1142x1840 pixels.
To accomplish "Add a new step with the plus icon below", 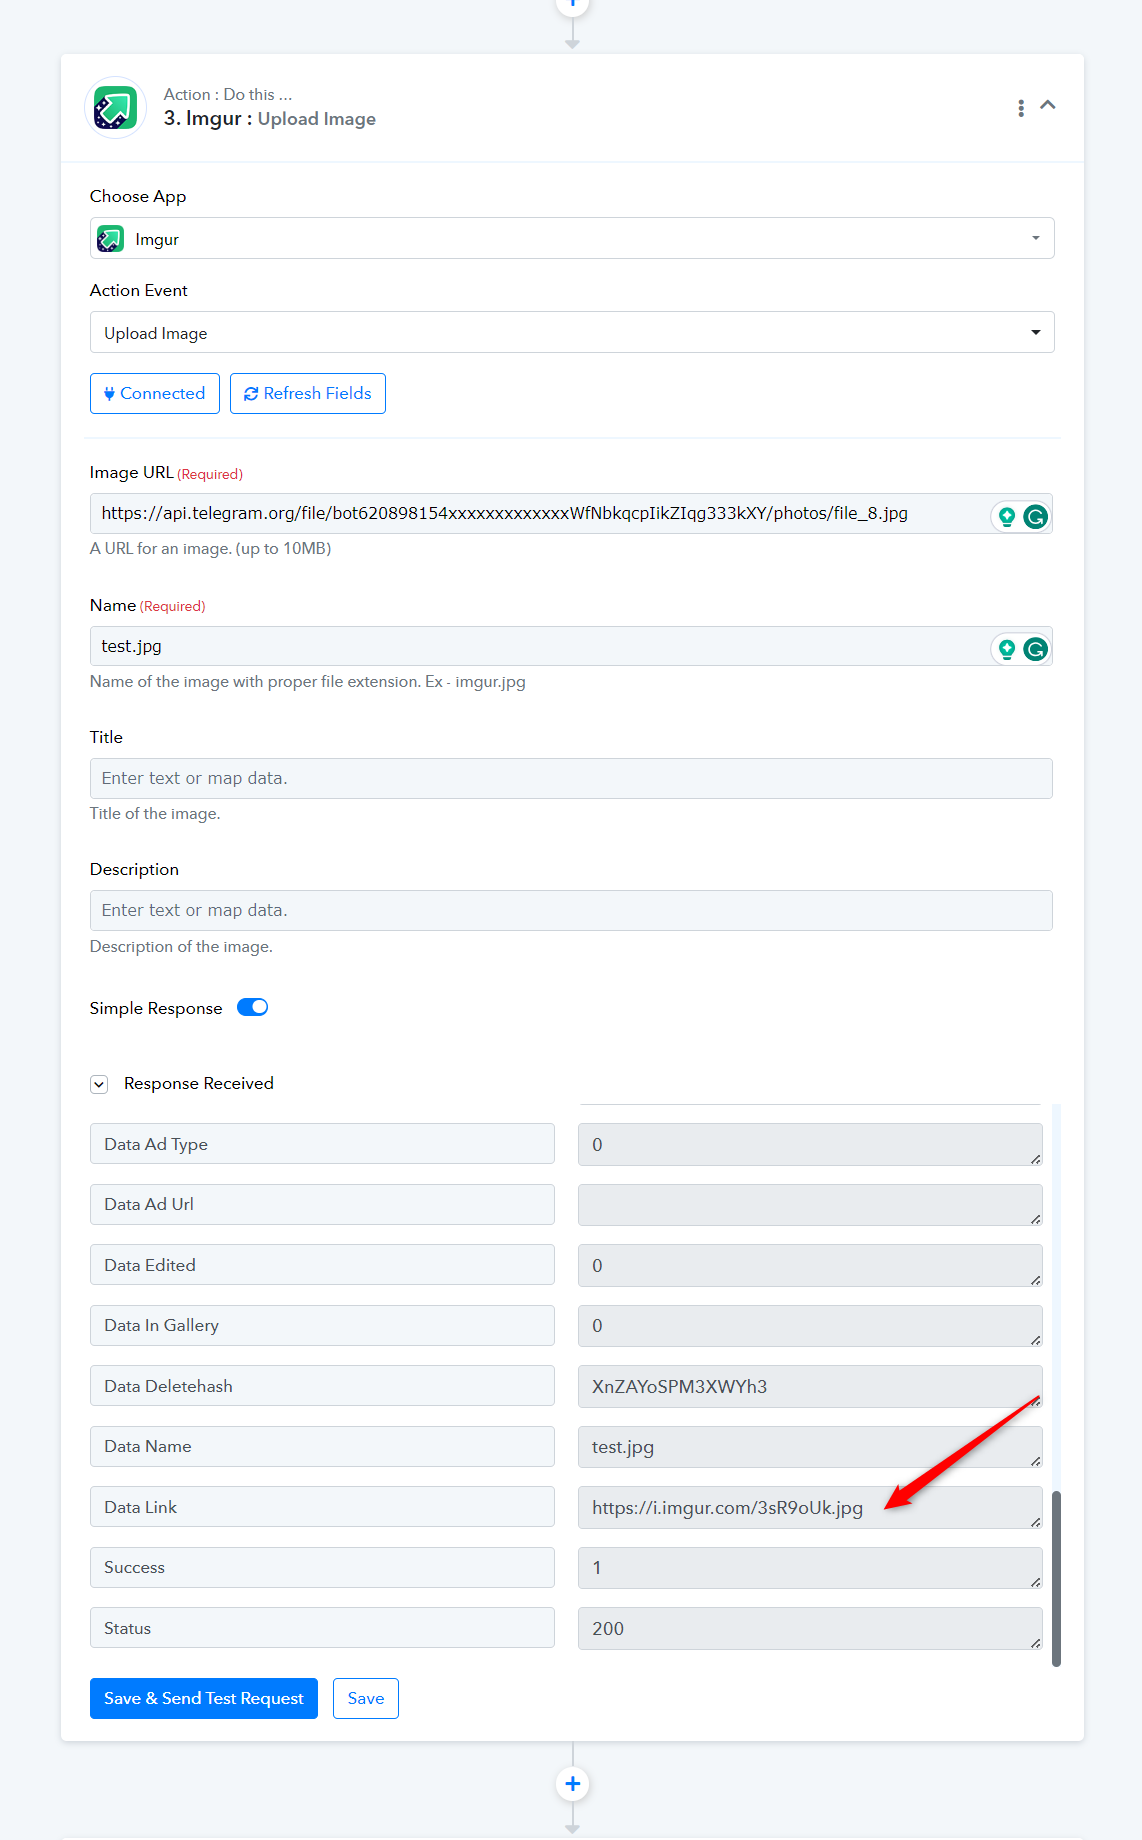I will (x=572, y=1784).
